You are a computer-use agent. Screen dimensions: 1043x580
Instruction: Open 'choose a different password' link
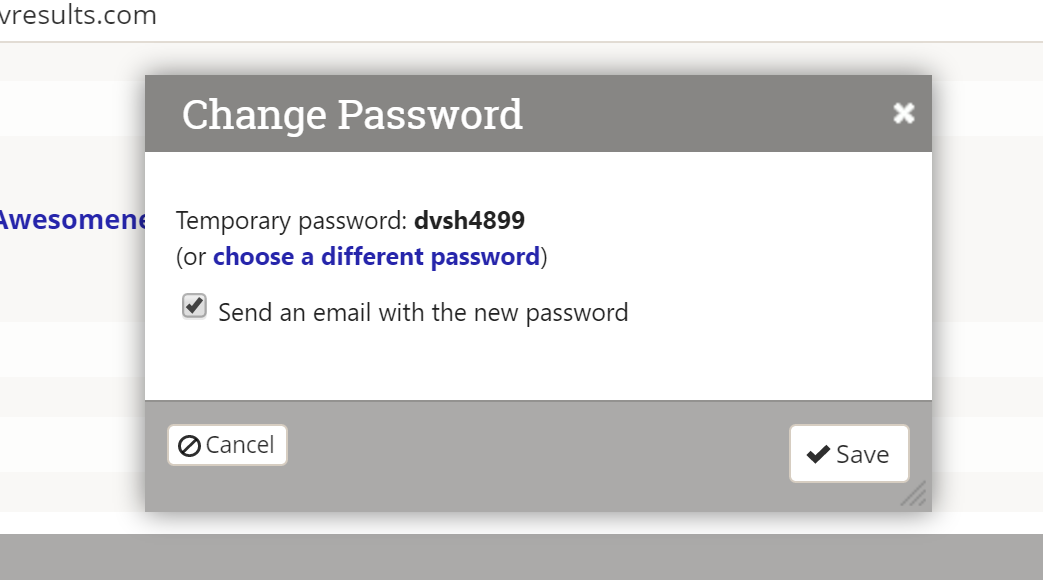[x=376, y=257]
